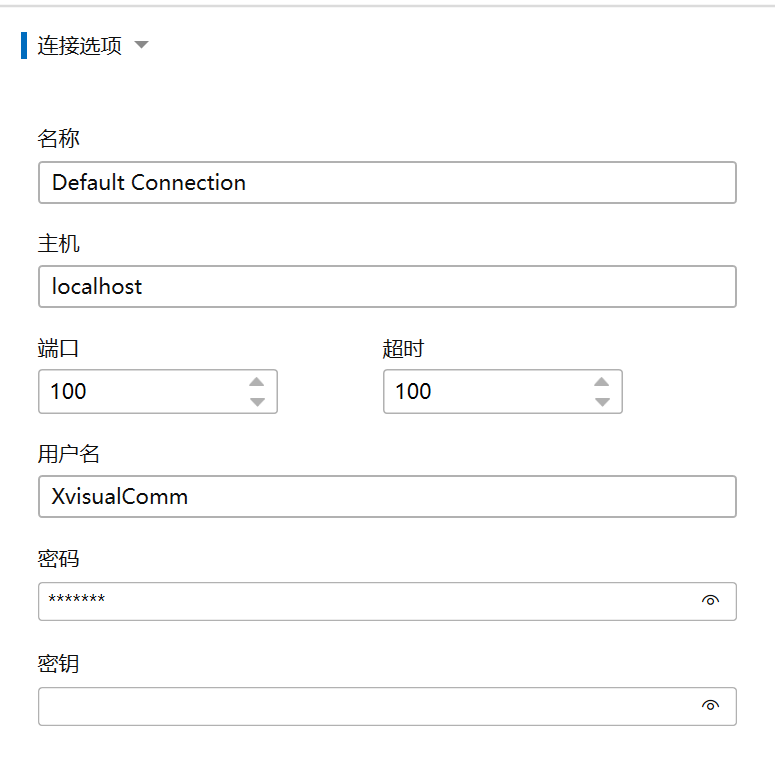
Task: Increase the 超时 value with the up arrow
Action: [x=602, y=382]
